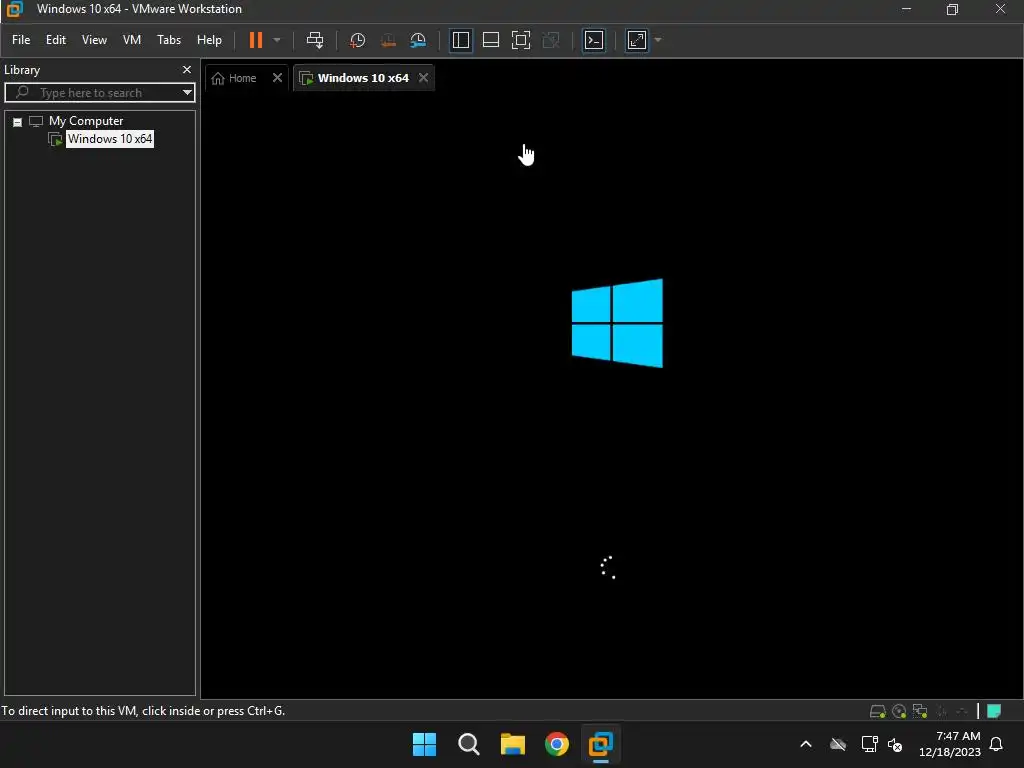The image size is (1024, 768).
Task: Open the library search dropdown arrow
Action: click(187, 93)
